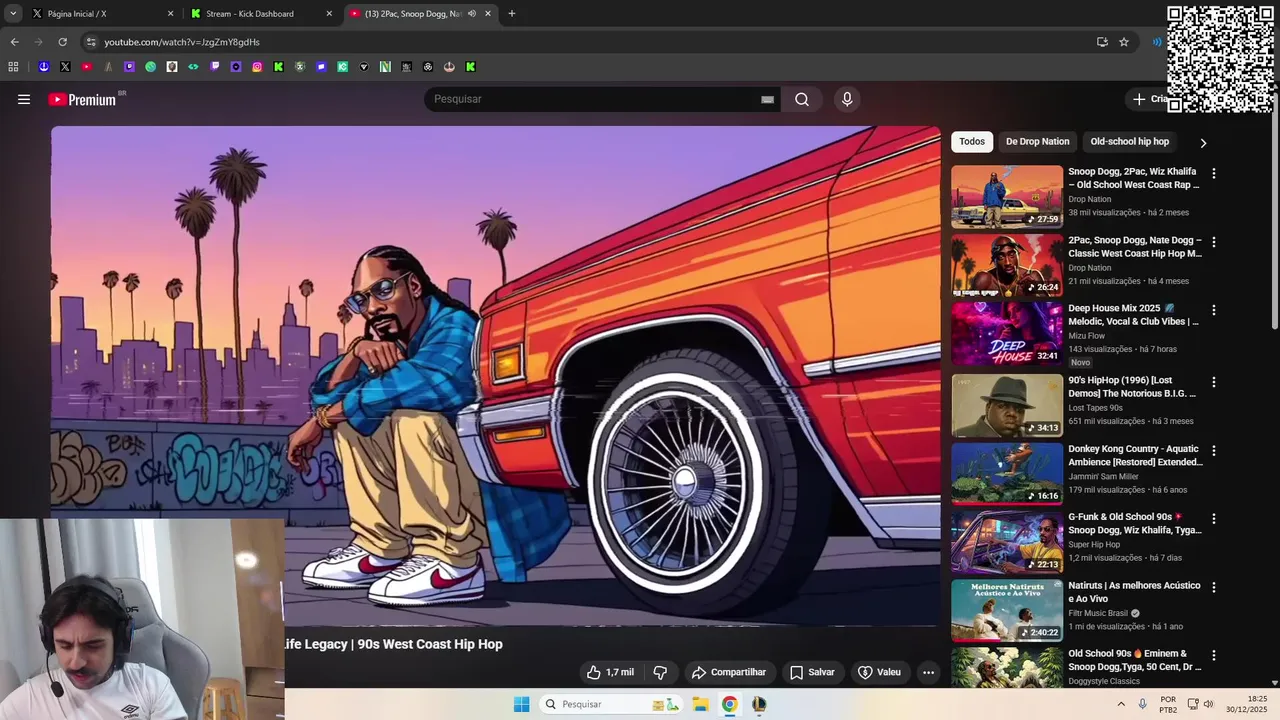Show hidden system tray icons chevron
Viewport: 1280px width, 720px height.
pyautogui.click(x=1121, y=704)
